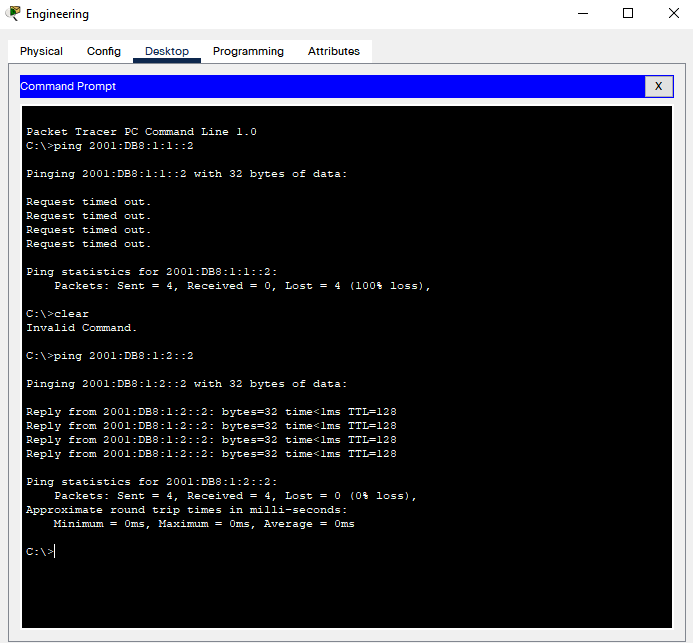Click 'Ping statistics for 2001:DB8:1:2::2:' line
This screenshot has height=643, width=693.
point(152,482)
